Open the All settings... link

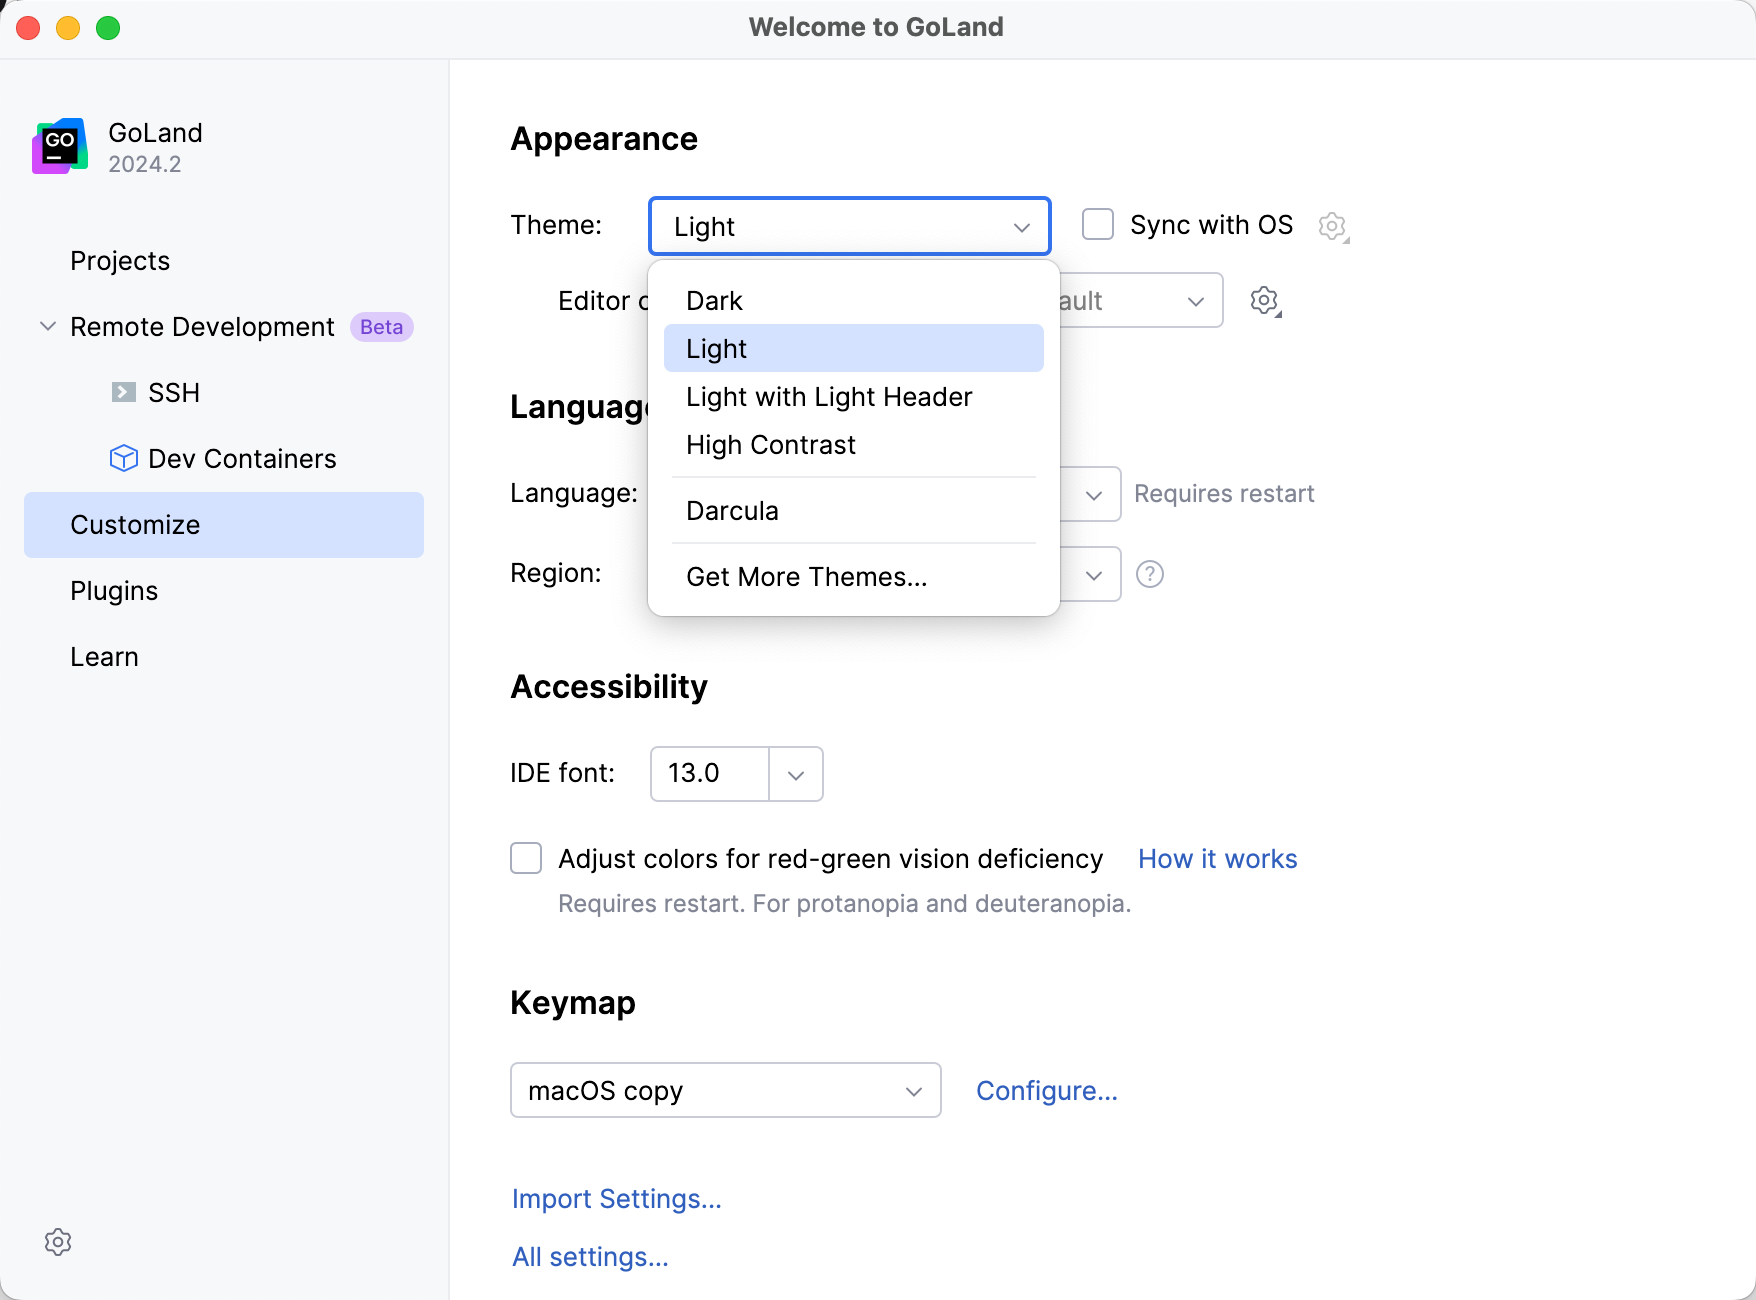[590, 1256]
